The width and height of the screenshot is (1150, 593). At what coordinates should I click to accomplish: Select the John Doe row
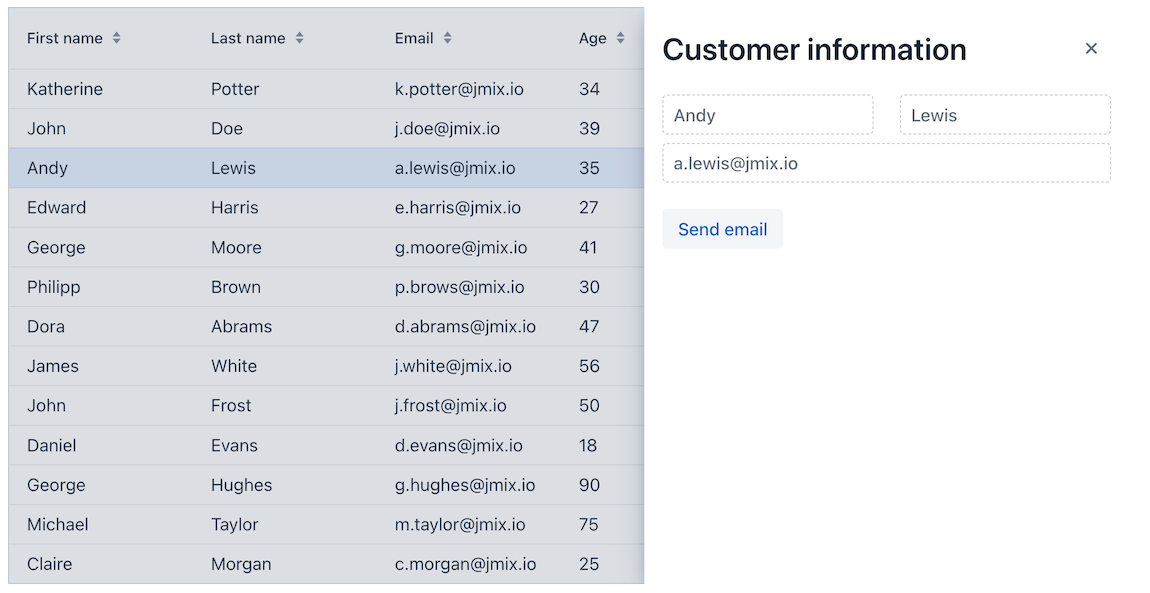pos(300,129)
